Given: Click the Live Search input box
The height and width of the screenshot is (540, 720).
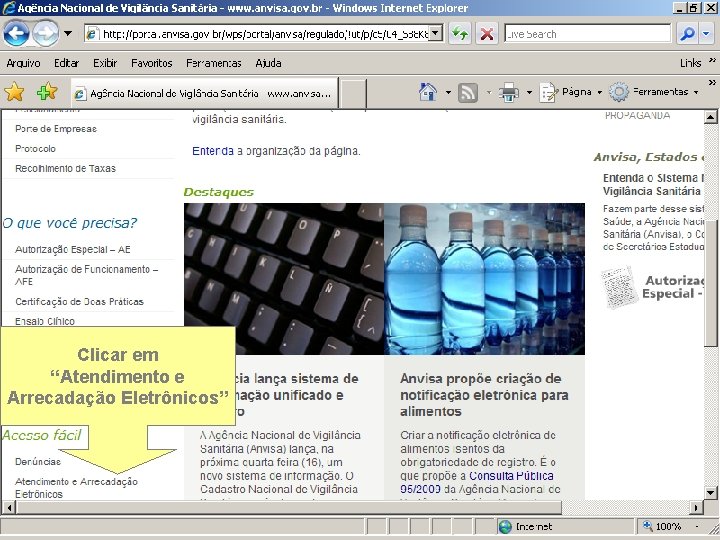Looking at the screenshot, I should click(587, 34).
